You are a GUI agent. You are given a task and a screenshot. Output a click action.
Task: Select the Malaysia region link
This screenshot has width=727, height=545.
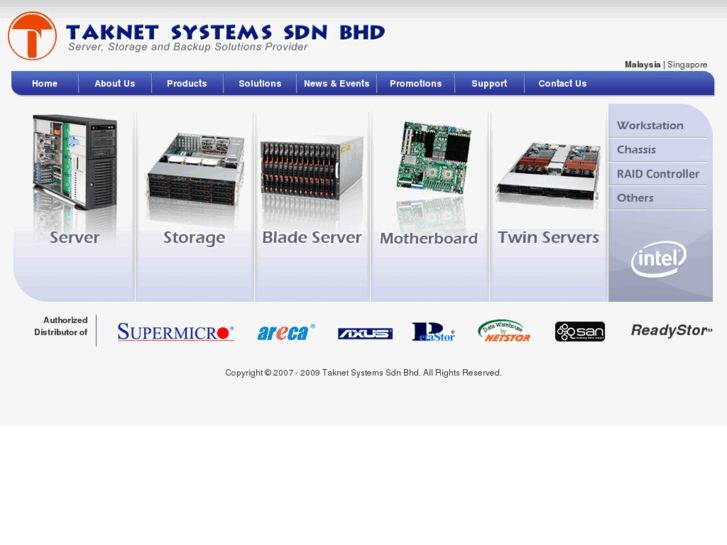coord(642,64)
